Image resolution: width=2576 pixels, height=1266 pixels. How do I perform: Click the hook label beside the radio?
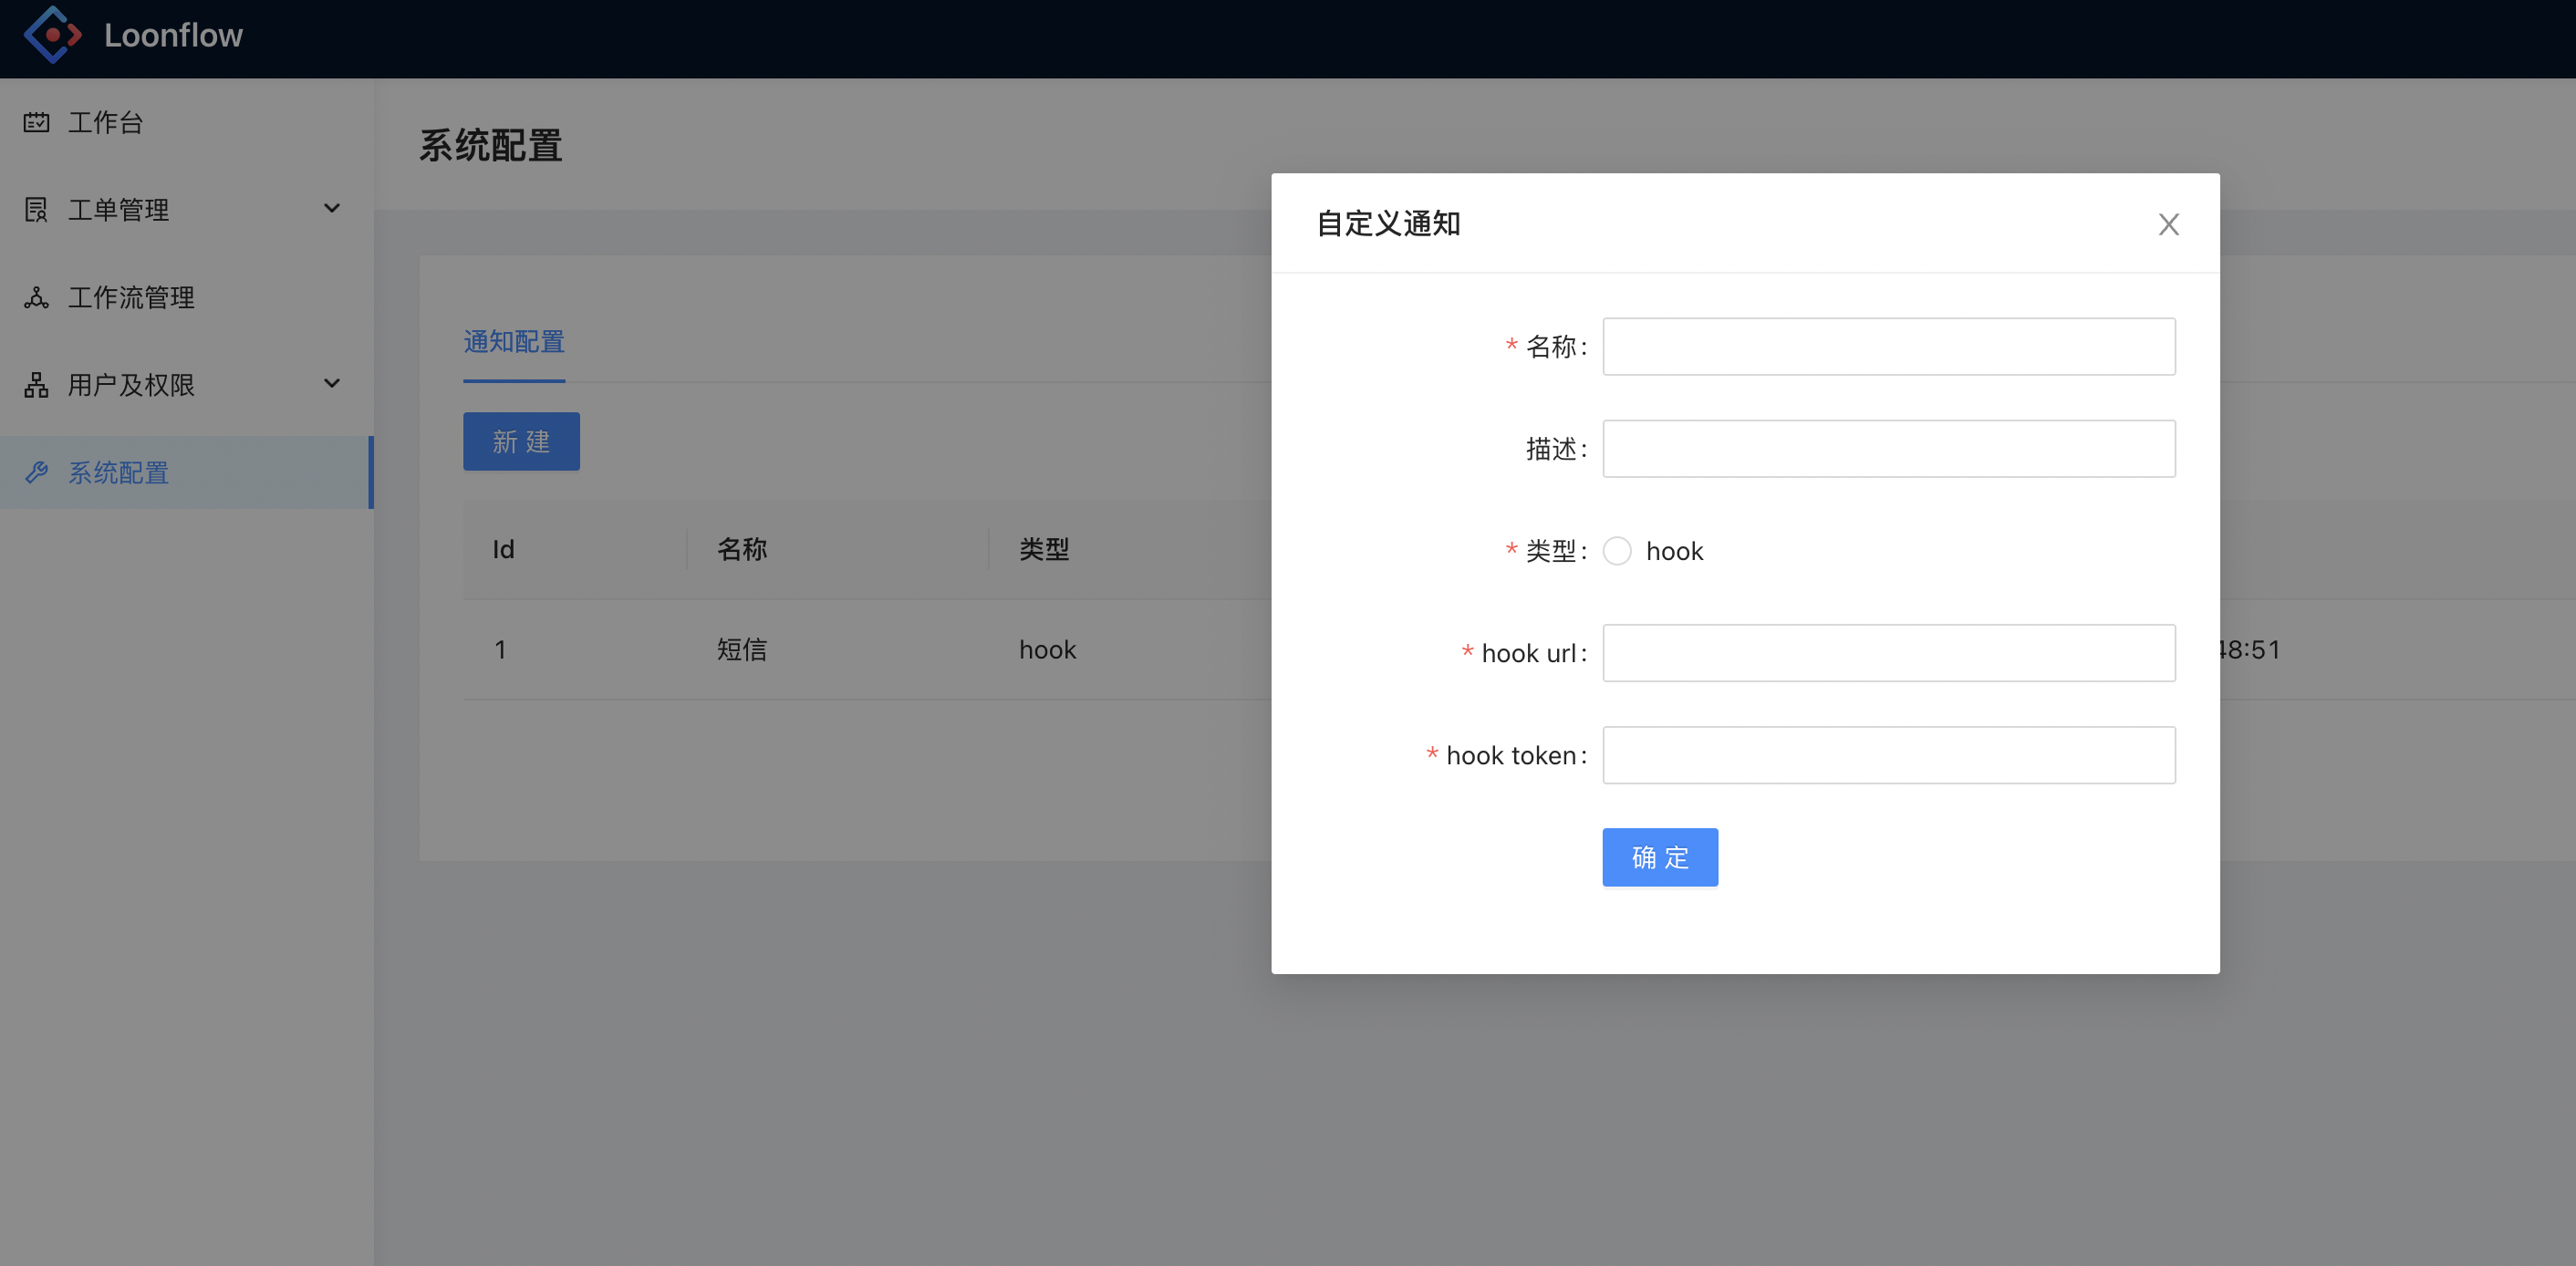[1674, 551]
